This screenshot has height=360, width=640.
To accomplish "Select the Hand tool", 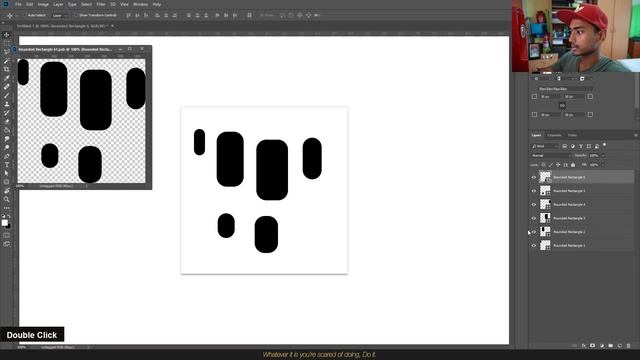I will (7, 191).
